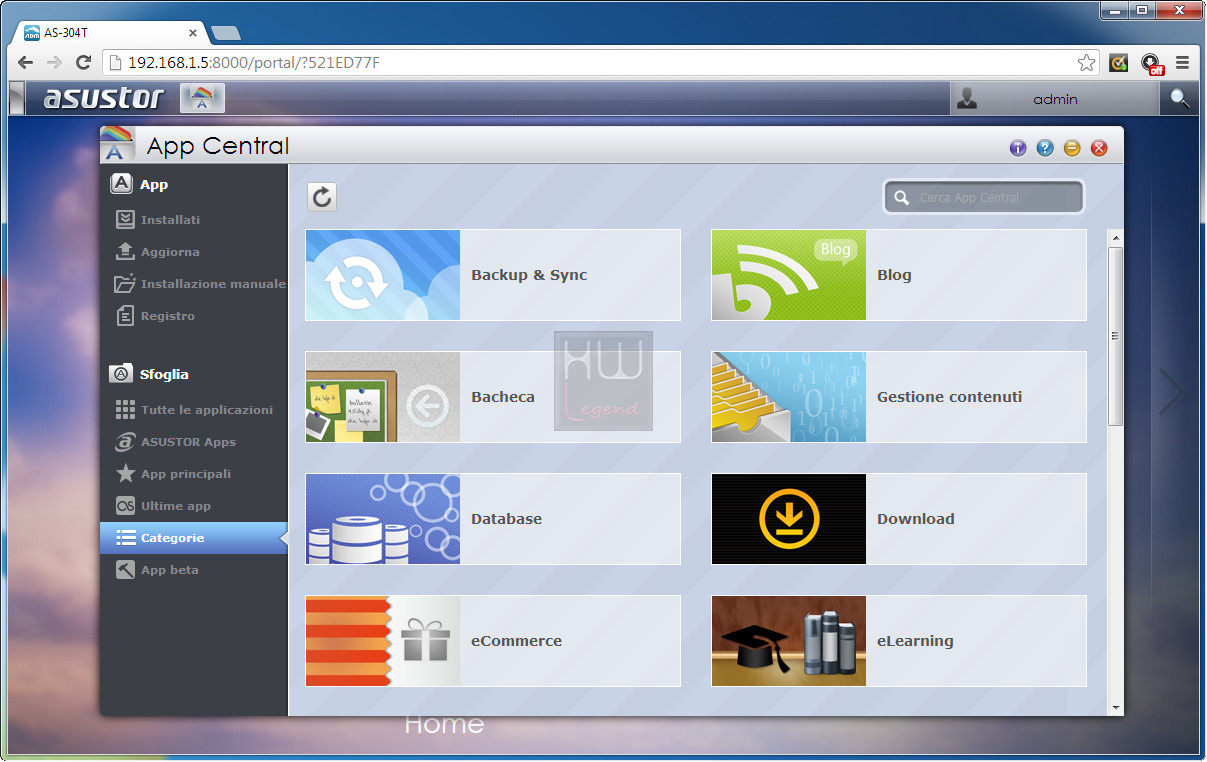
Task: Open the Chrome hamburger menu
Action: pos(1182,63)
